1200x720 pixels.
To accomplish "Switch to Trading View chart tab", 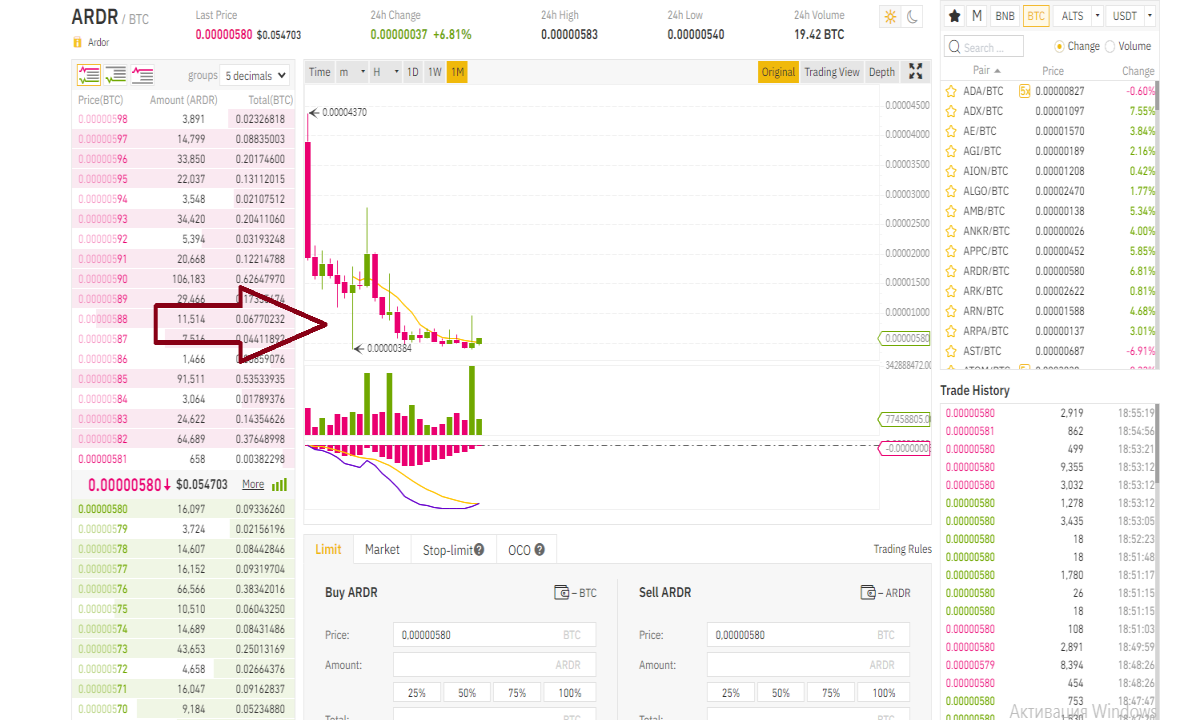I will coord(832,72).
